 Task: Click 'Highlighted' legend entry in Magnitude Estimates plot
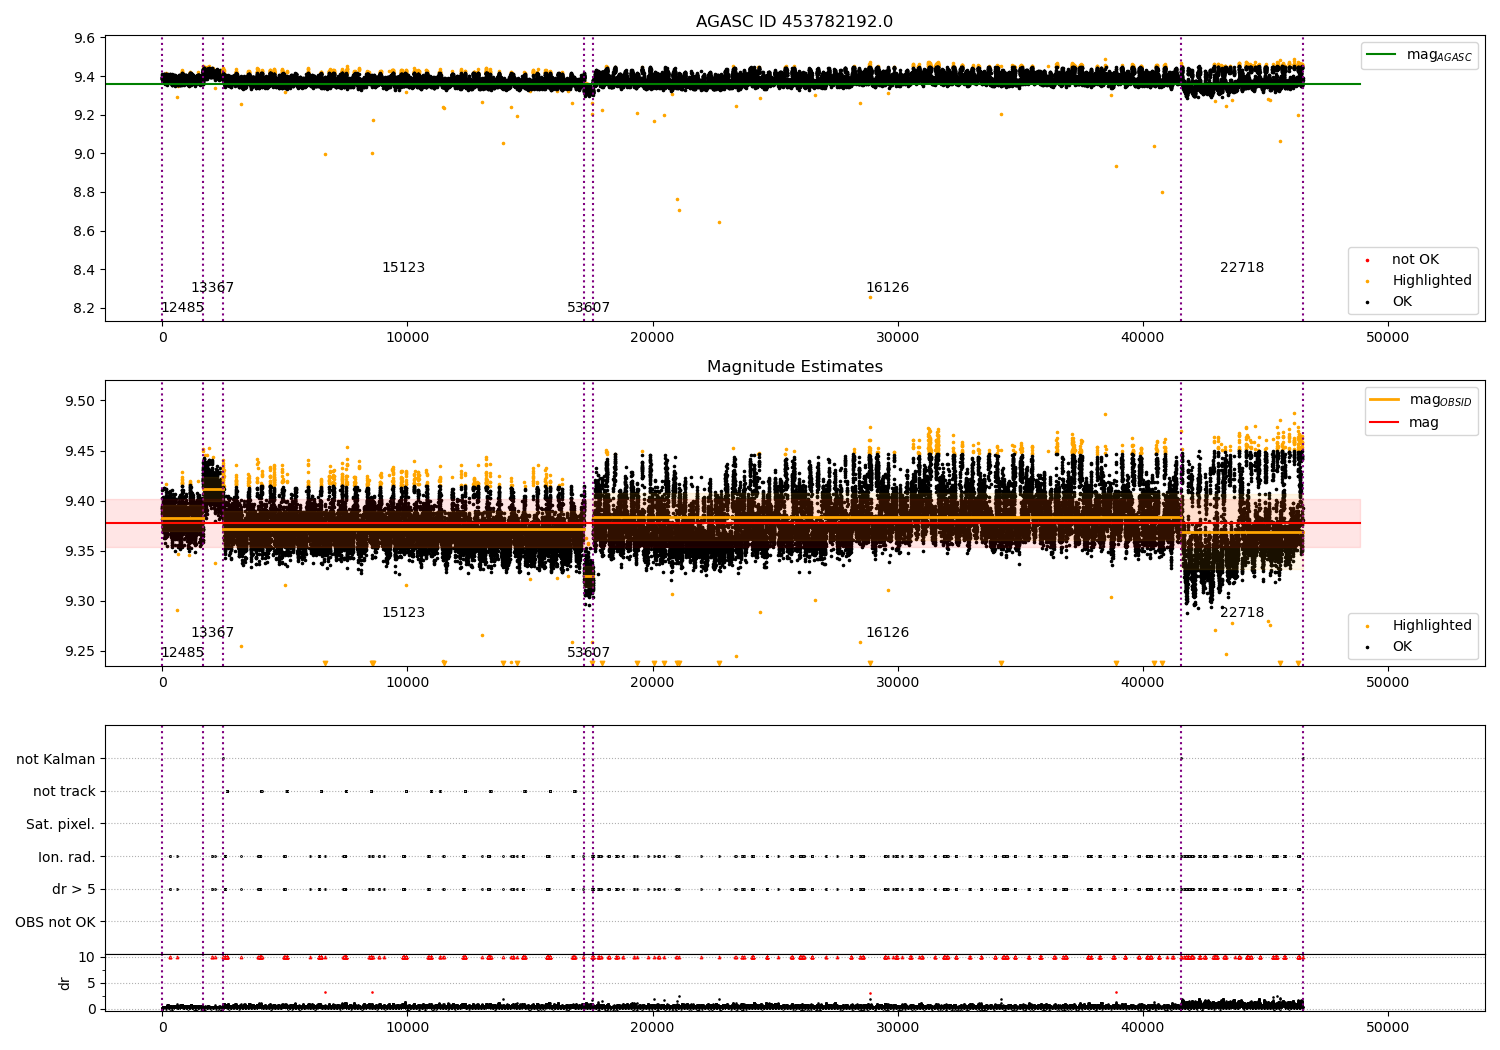click(x=1431, y=626)
